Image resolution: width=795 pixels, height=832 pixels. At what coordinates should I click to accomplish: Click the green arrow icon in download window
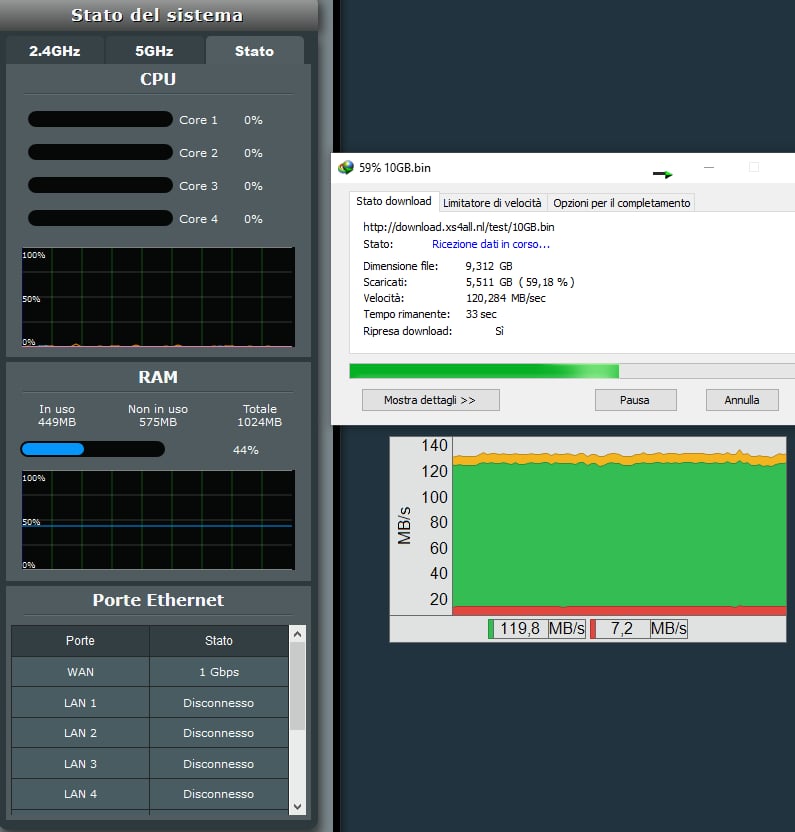coord(663,174)
